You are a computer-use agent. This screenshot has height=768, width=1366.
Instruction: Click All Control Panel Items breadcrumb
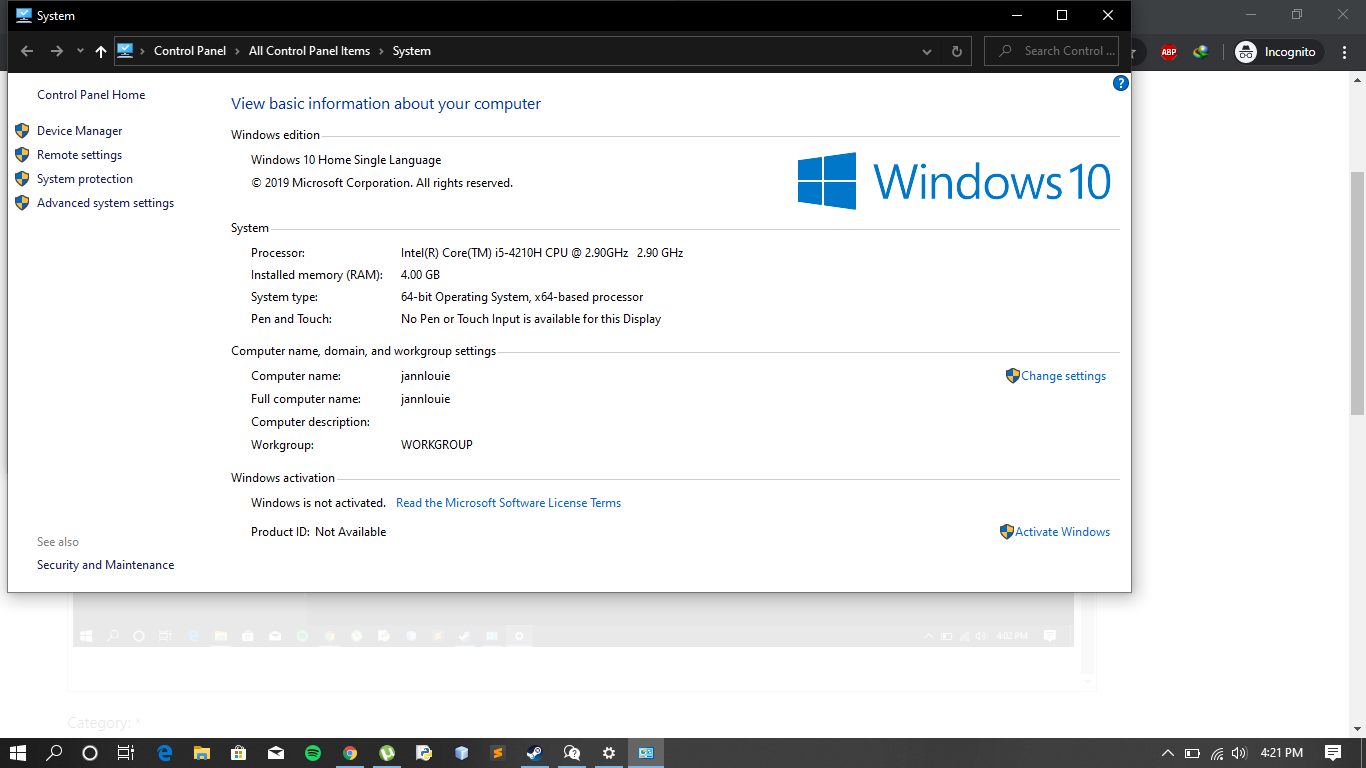pyautogui.click(x=309, y=51)
